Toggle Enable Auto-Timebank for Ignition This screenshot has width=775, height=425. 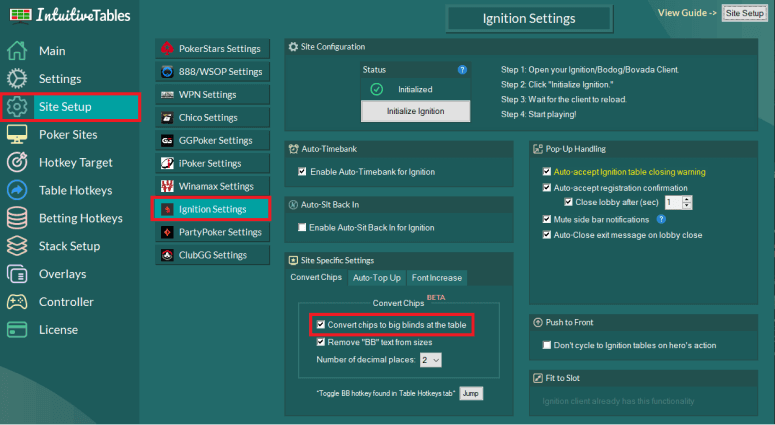[302, 171]
